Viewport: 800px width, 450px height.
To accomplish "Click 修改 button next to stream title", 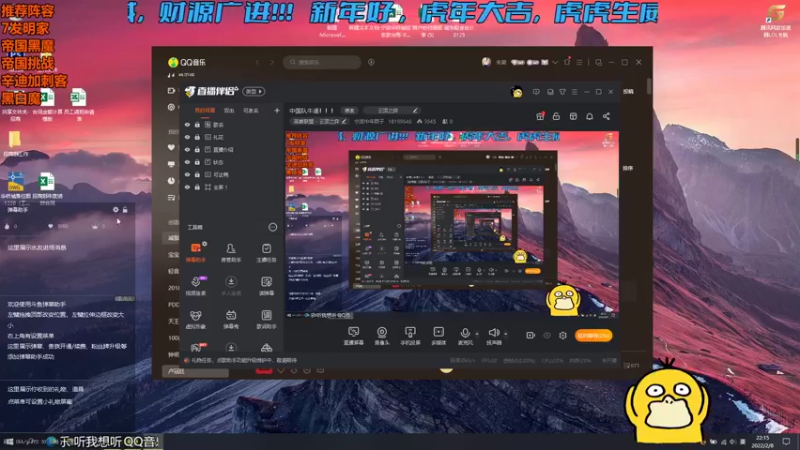I will pos(349,110).
